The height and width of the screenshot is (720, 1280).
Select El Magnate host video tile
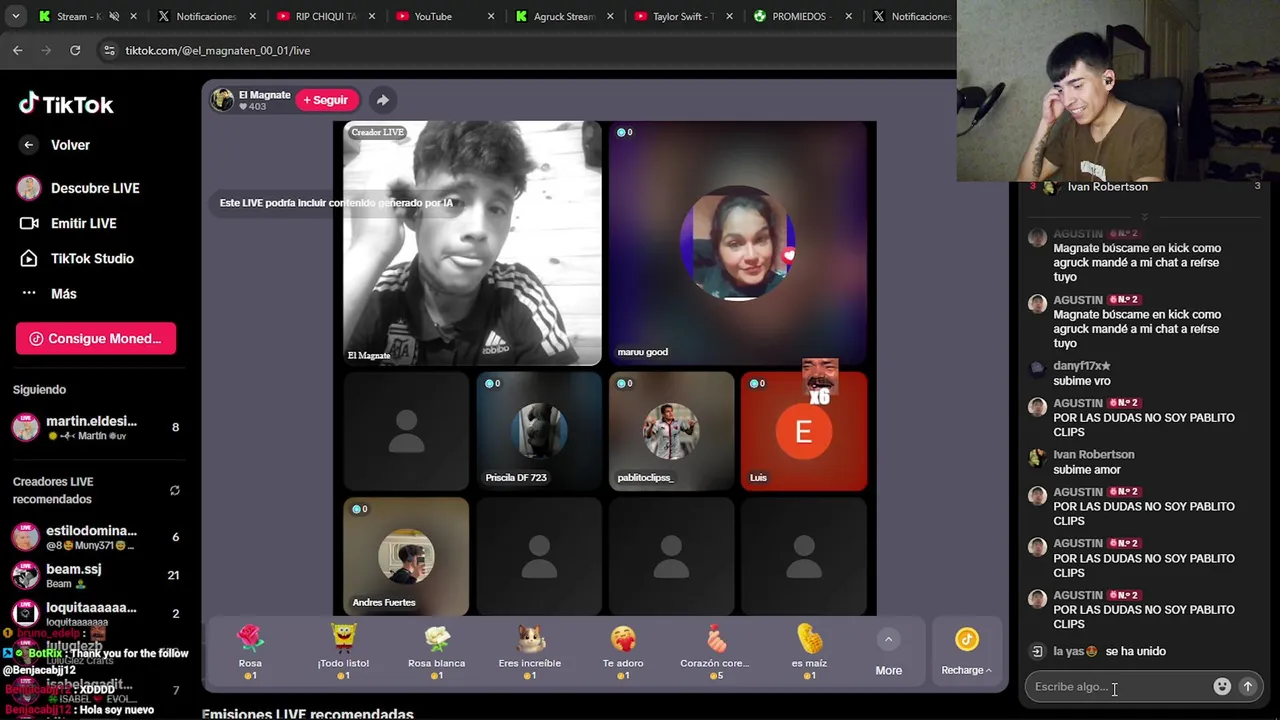(x=472, y=244)
